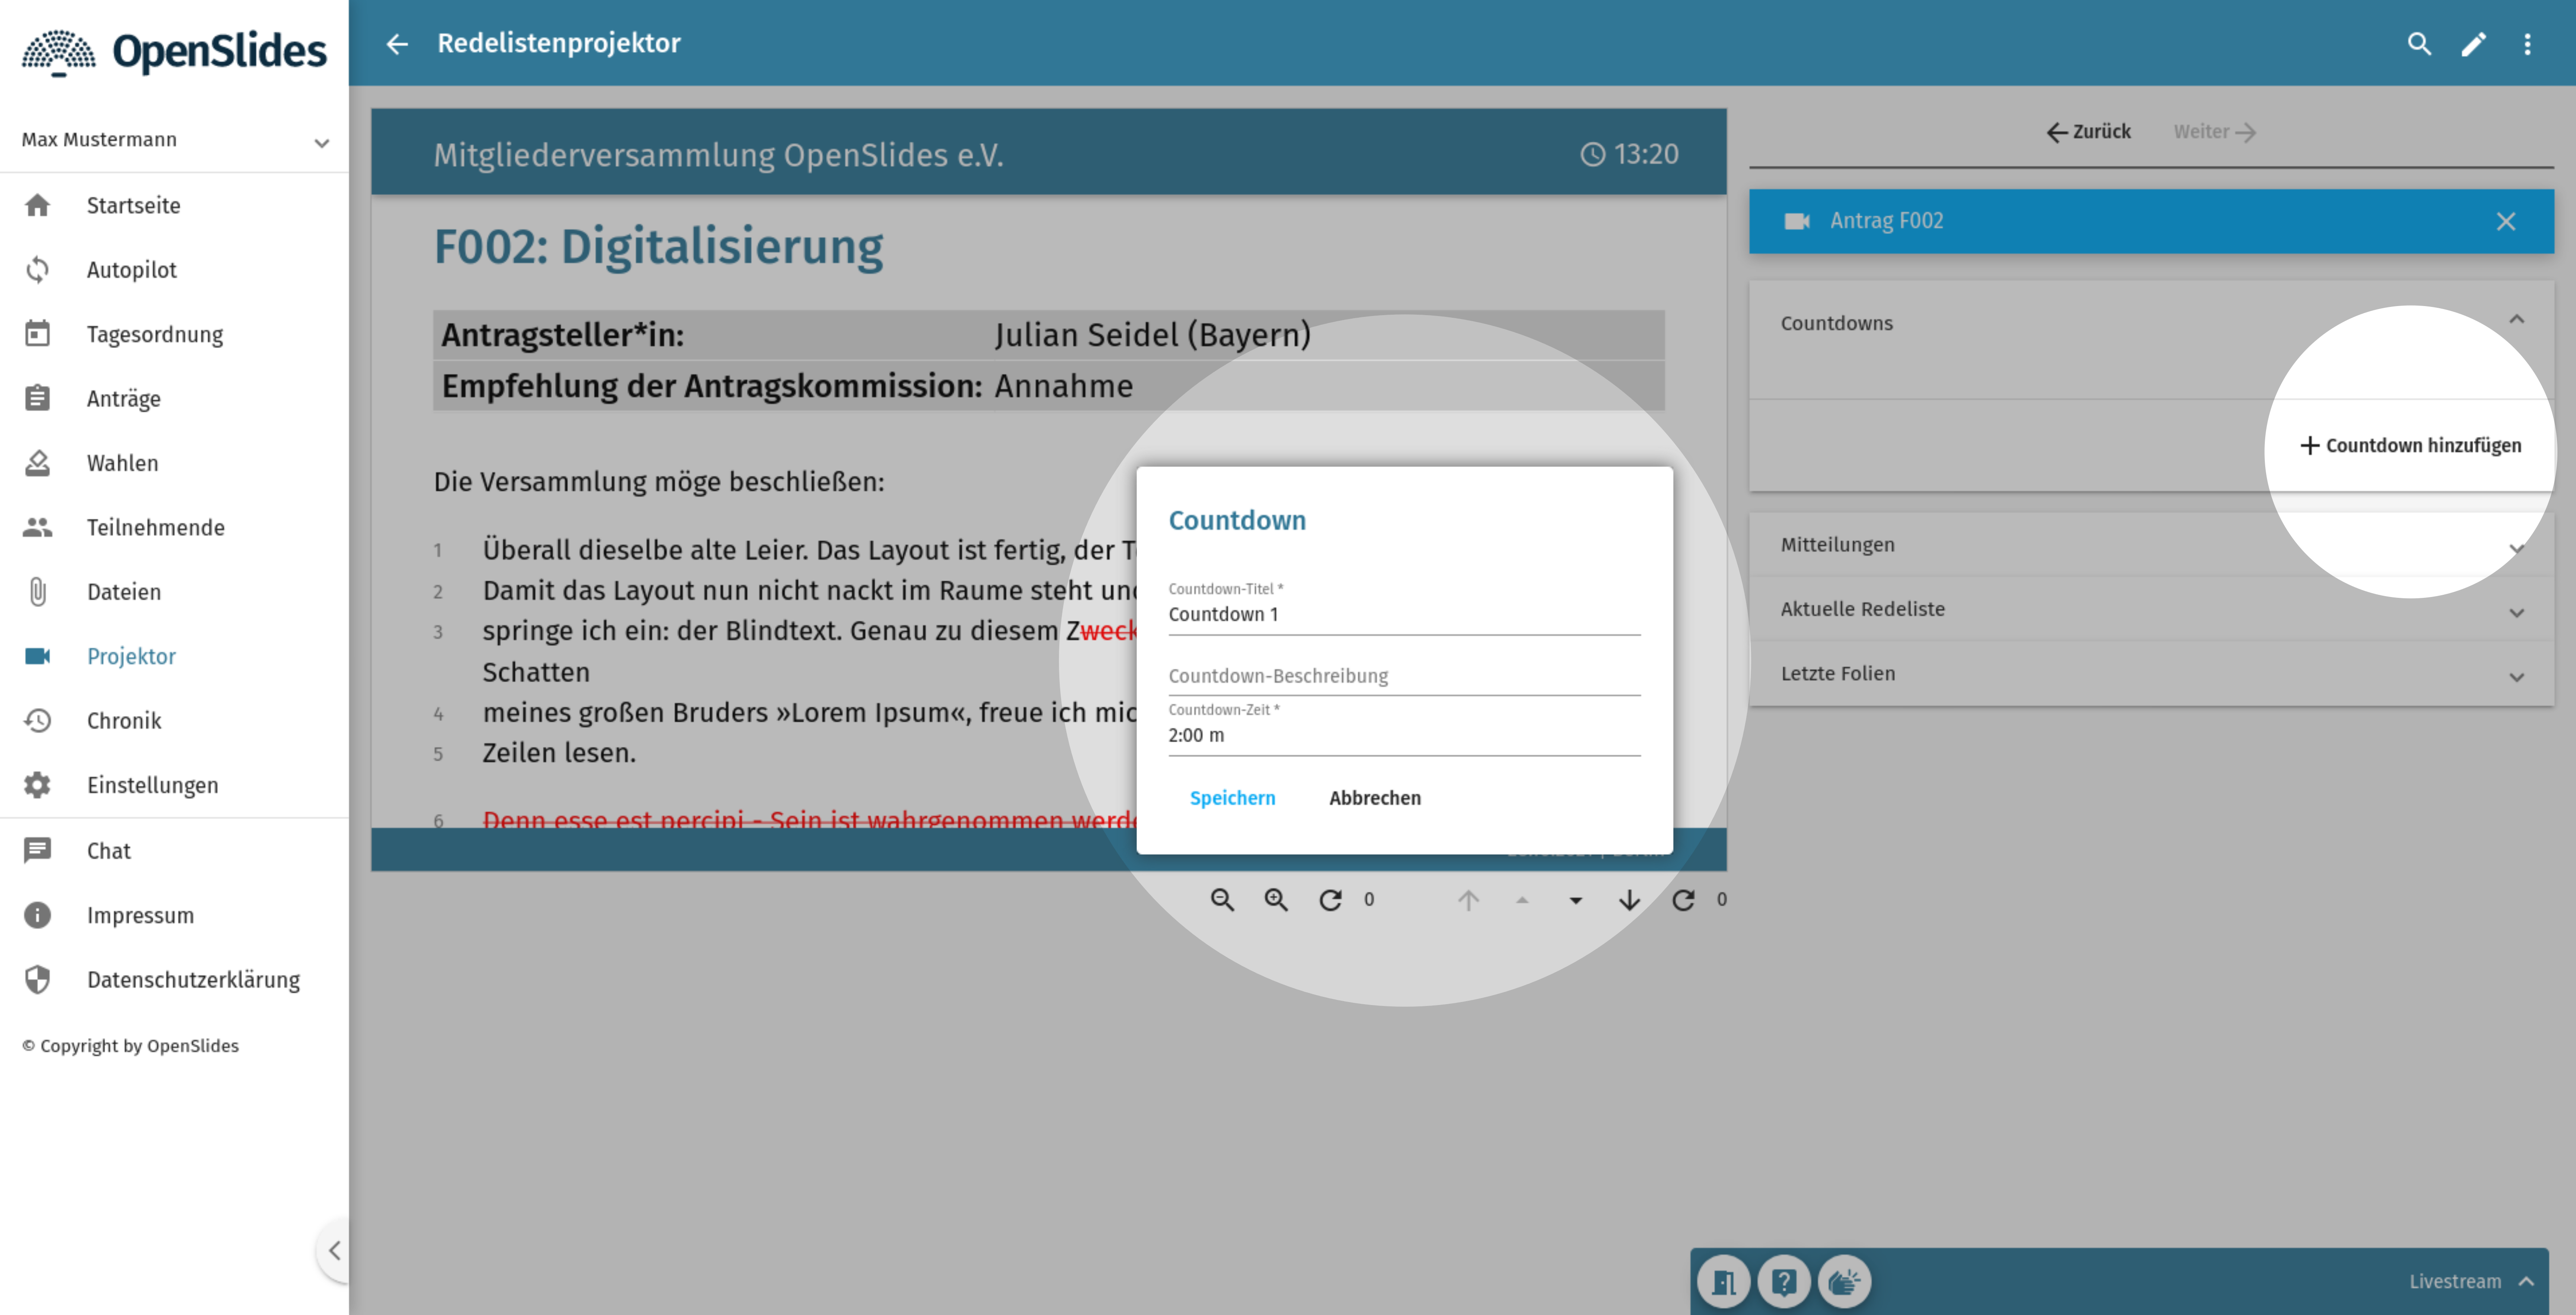
Task: Click Zurück navigation button
Action: pyautogui.click(x=2088, y=132)
